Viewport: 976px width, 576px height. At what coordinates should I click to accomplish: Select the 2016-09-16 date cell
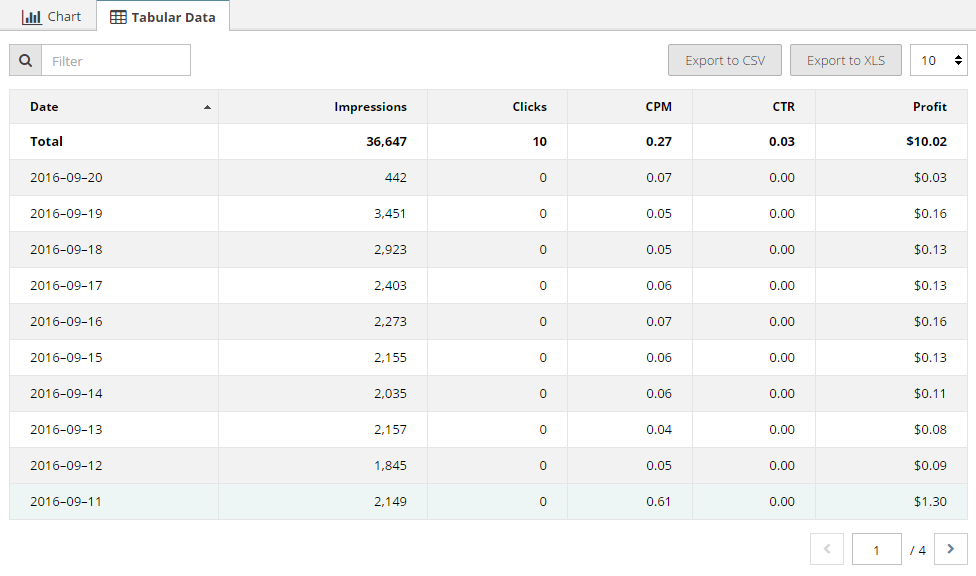coord(66,322)
